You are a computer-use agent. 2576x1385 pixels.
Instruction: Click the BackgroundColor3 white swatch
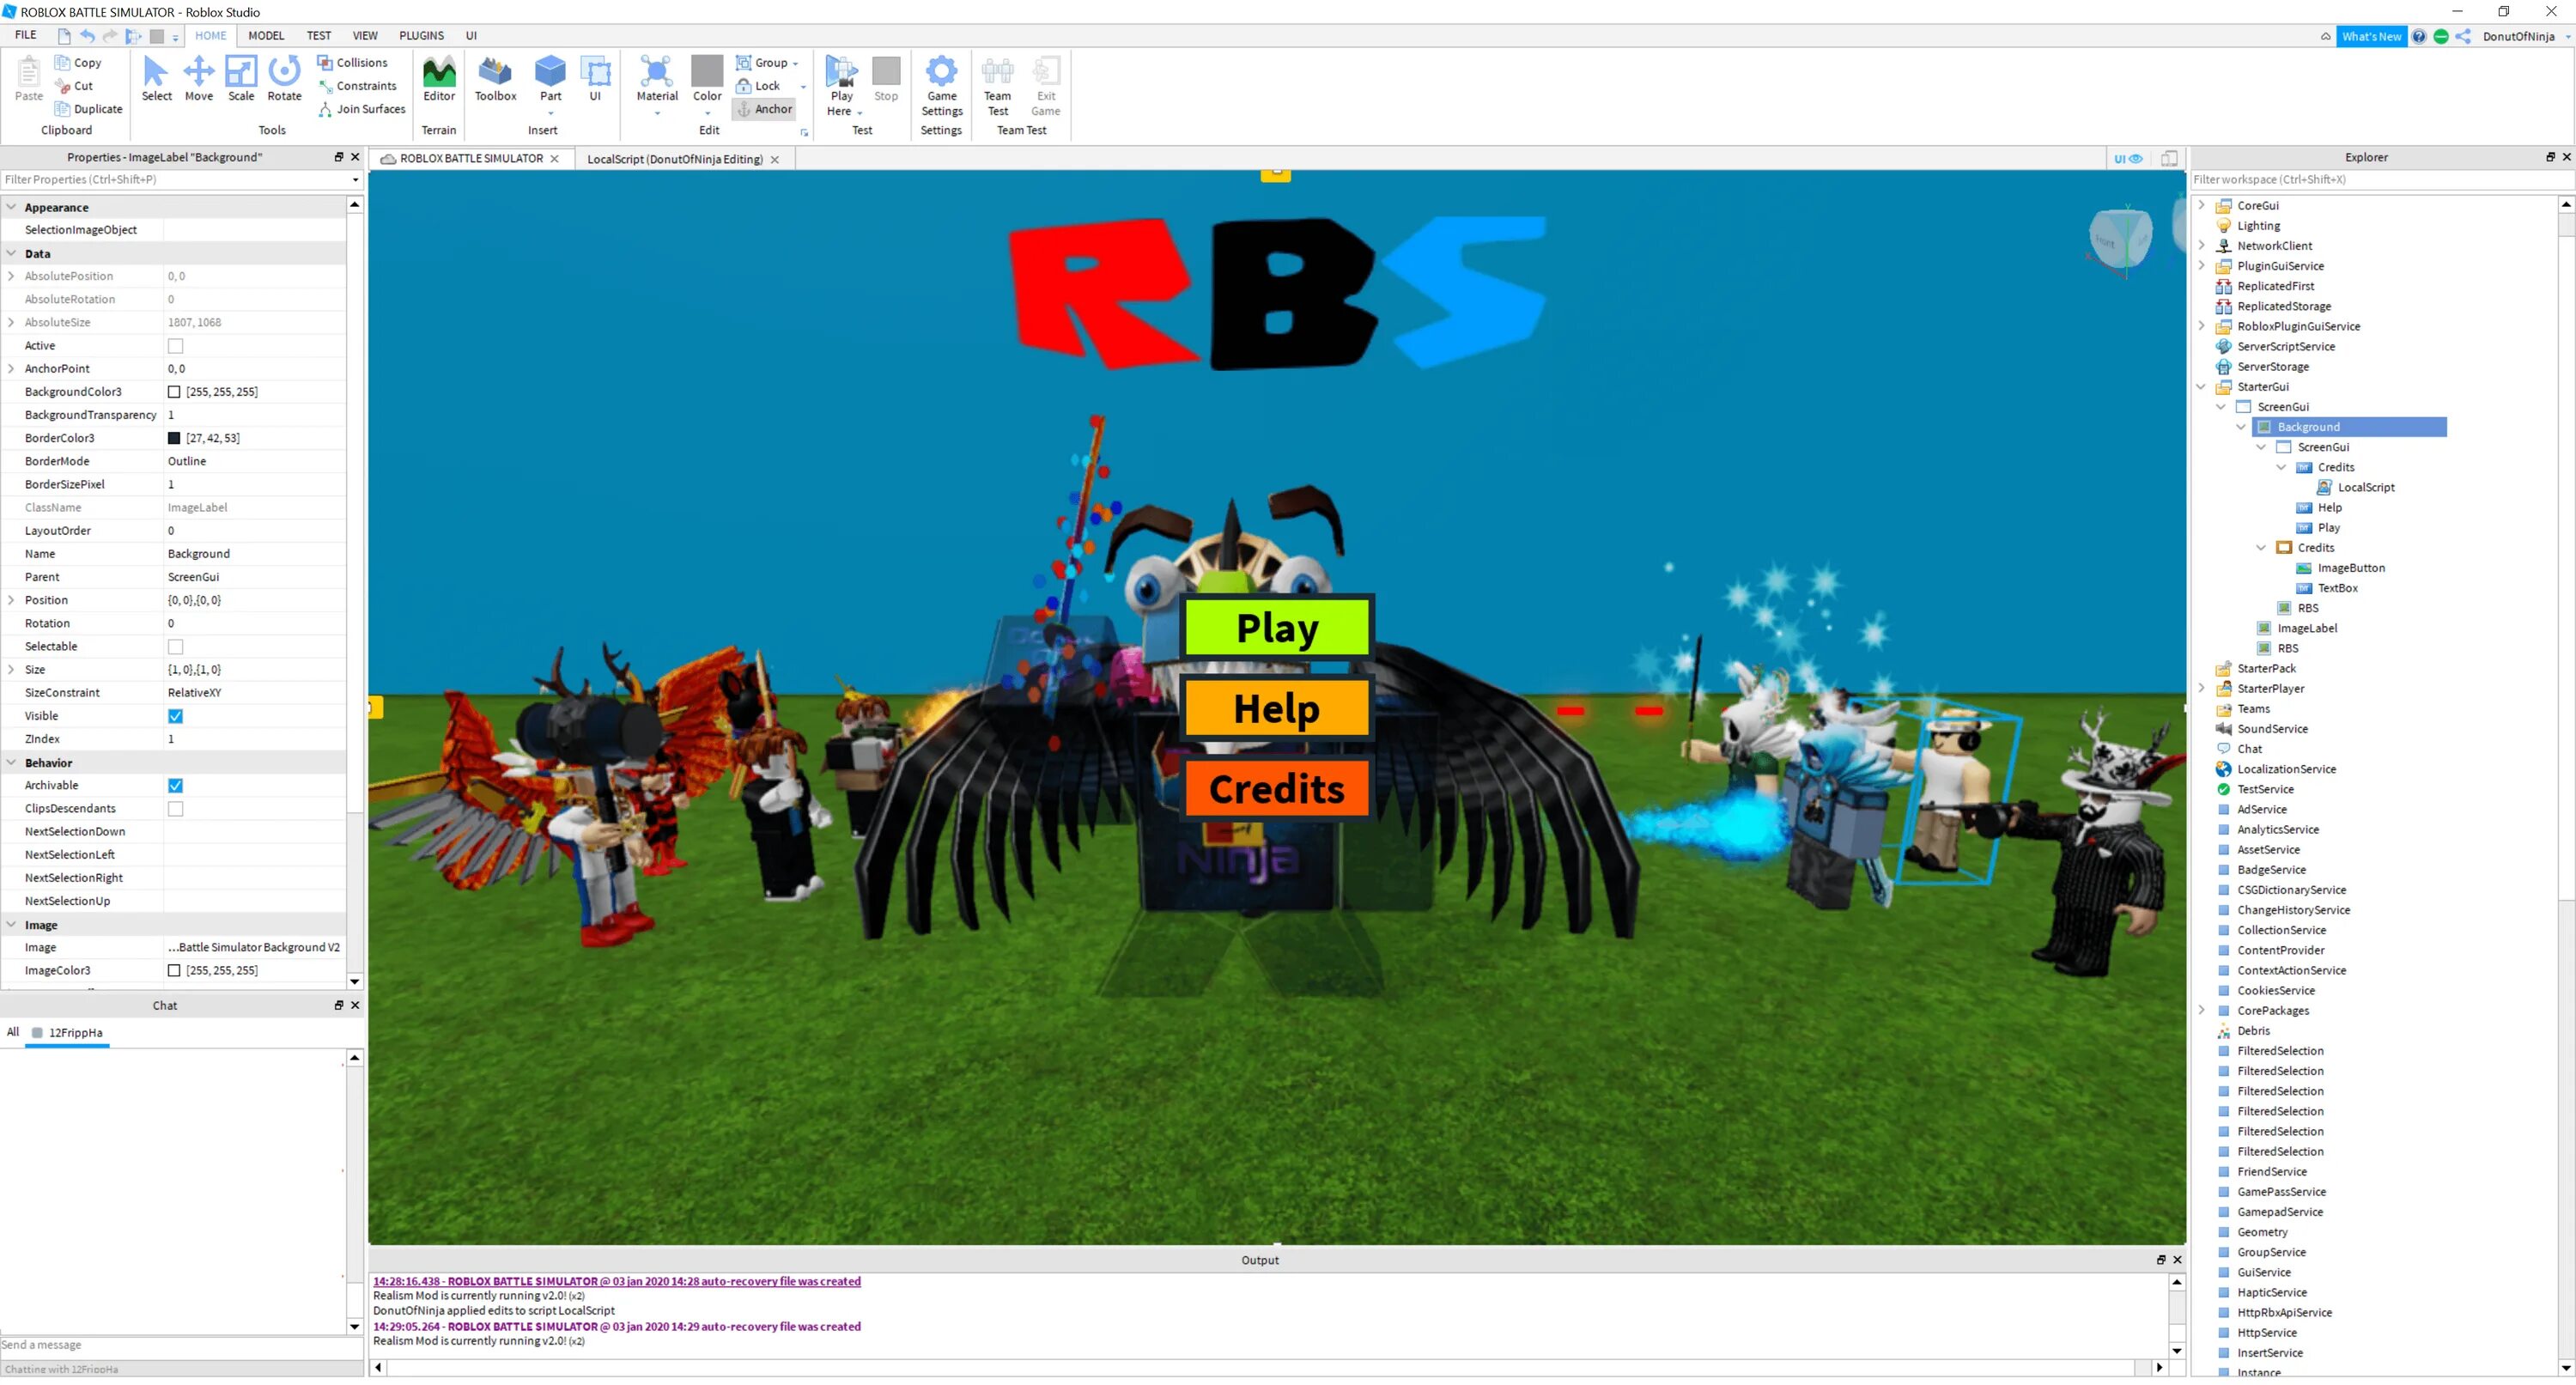click(x=174, y=392)
